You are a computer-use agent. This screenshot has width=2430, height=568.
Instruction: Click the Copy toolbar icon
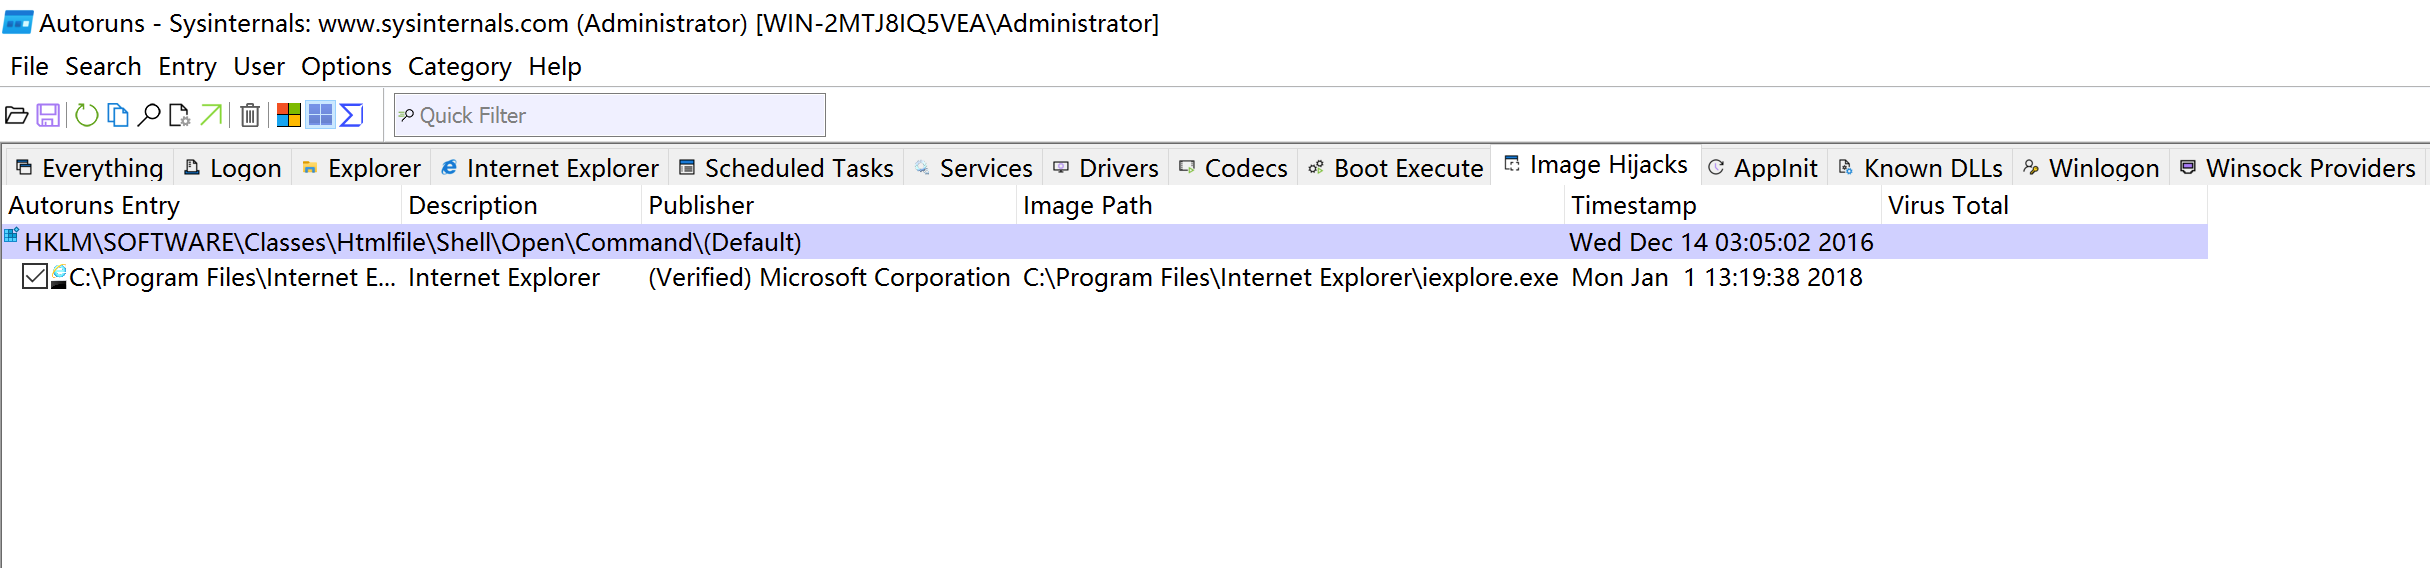118,116
